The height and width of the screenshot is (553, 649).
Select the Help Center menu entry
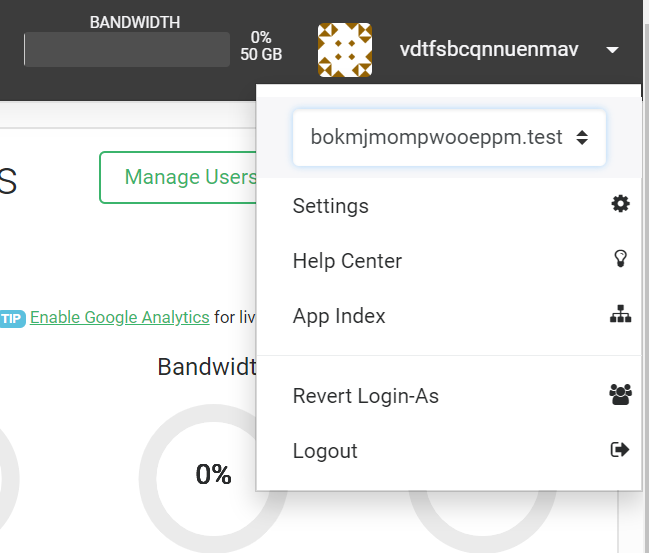pos(347,261)
